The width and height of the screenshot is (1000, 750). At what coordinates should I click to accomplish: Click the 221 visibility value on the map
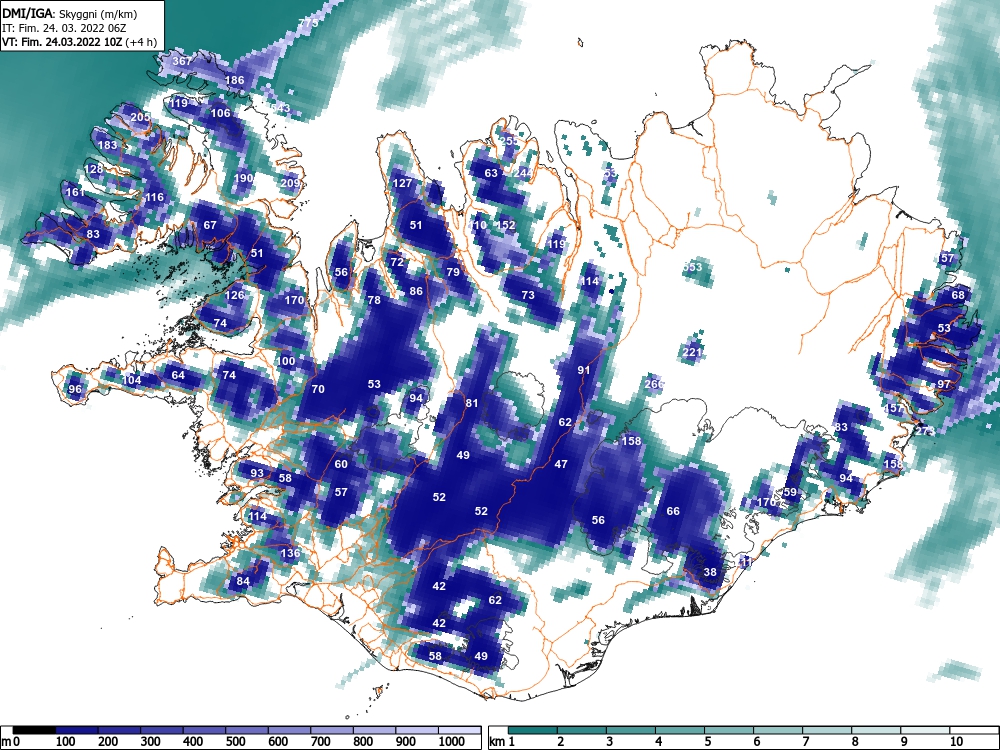(692, 352)
